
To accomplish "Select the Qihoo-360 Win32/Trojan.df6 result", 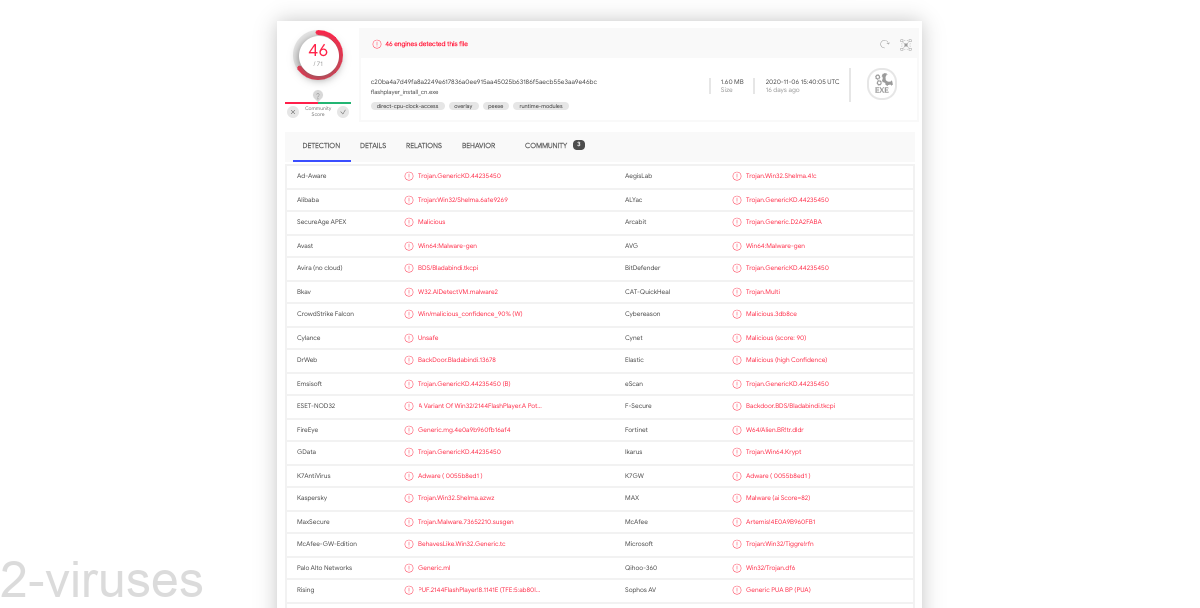I will [x=771, y=568].
